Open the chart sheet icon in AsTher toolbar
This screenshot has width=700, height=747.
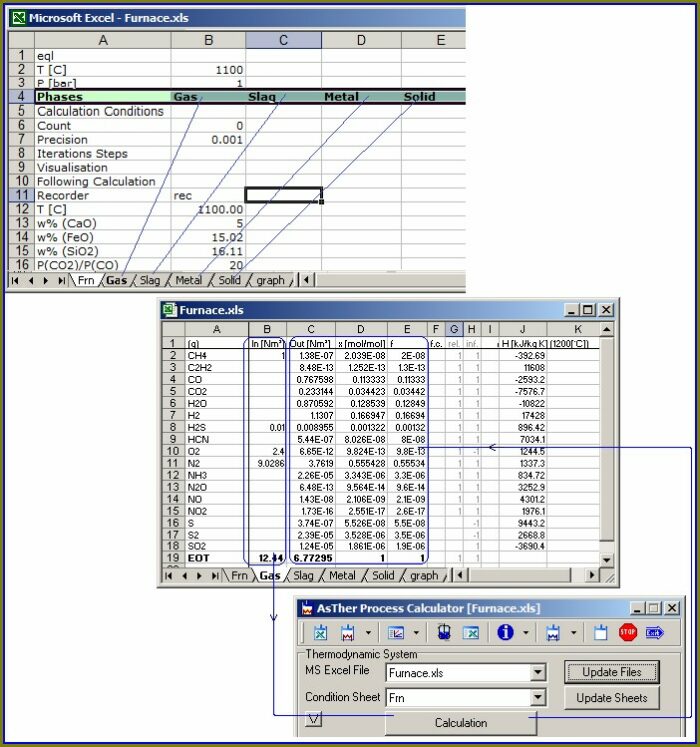(396, 633)
